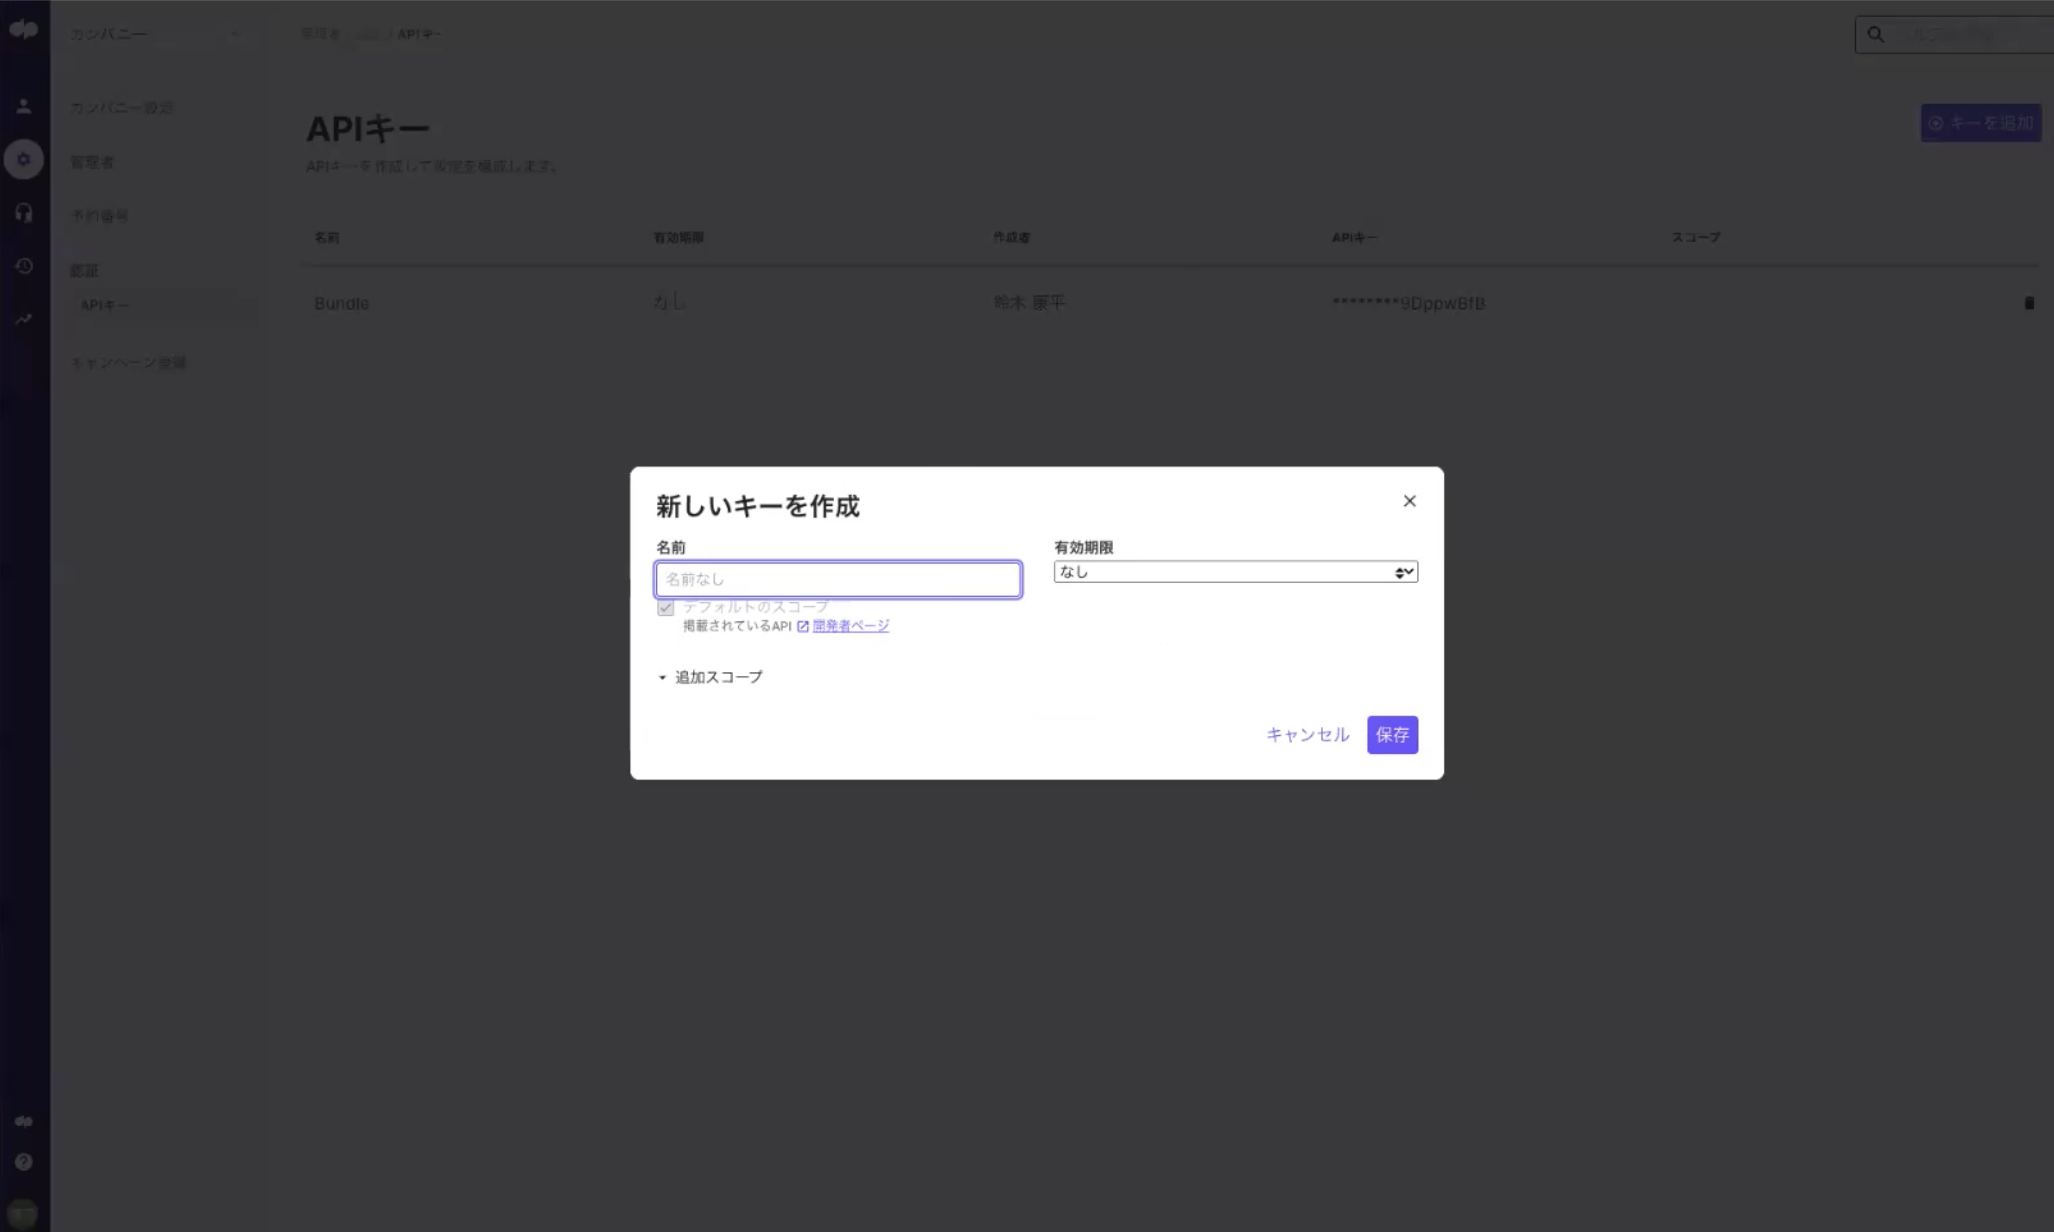Open 予約番号 in the side menu

(x=99, y=216)
